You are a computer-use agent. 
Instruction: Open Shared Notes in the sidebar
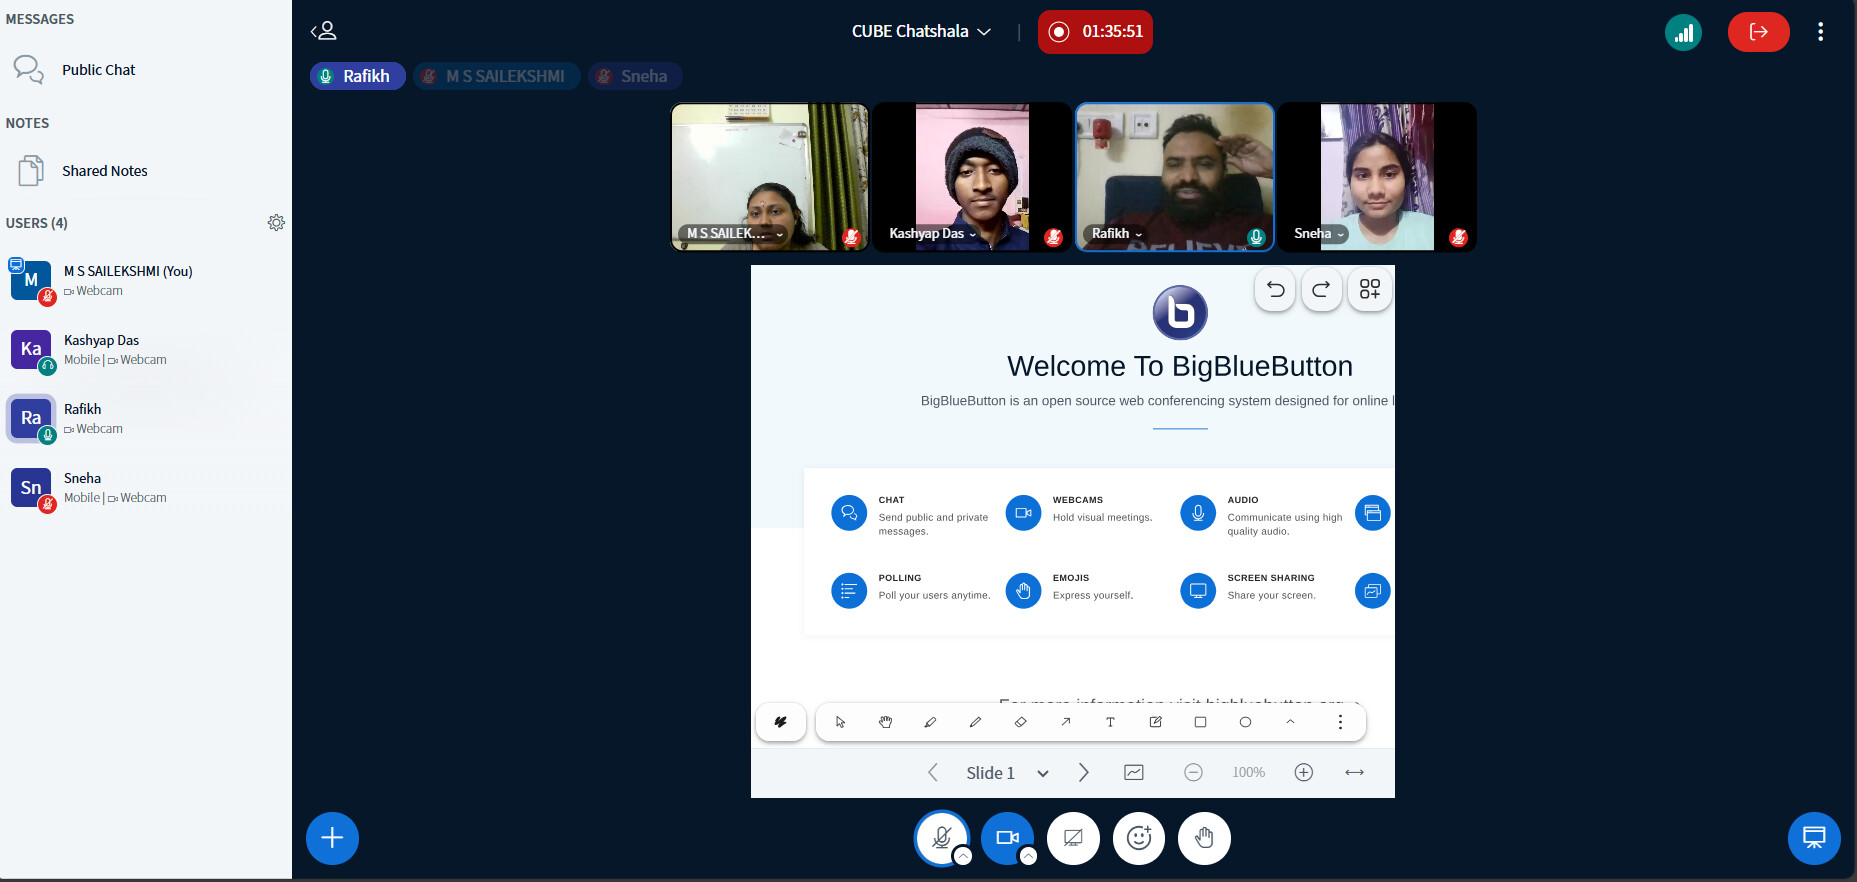[104, 171]
